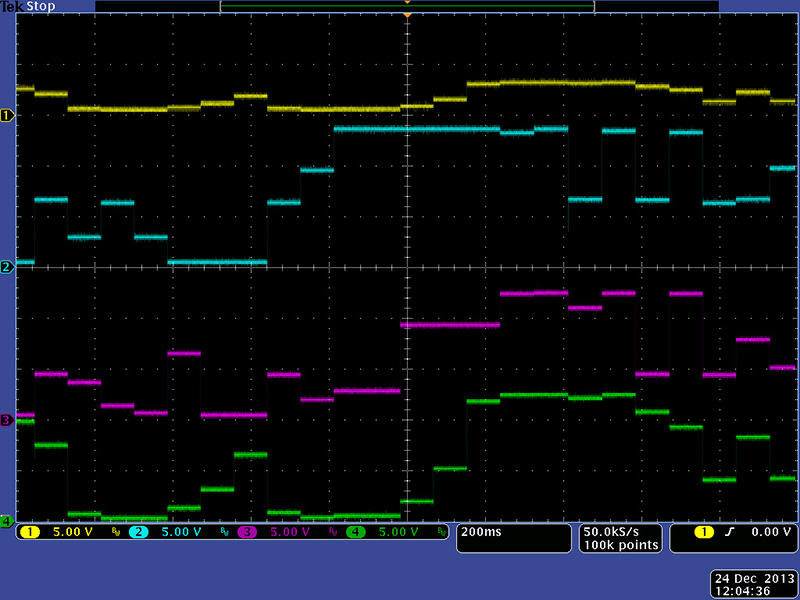The height and width of the screenshot is (600, 800).
Task: Click the Tek logo label
Action: [12, 6]
